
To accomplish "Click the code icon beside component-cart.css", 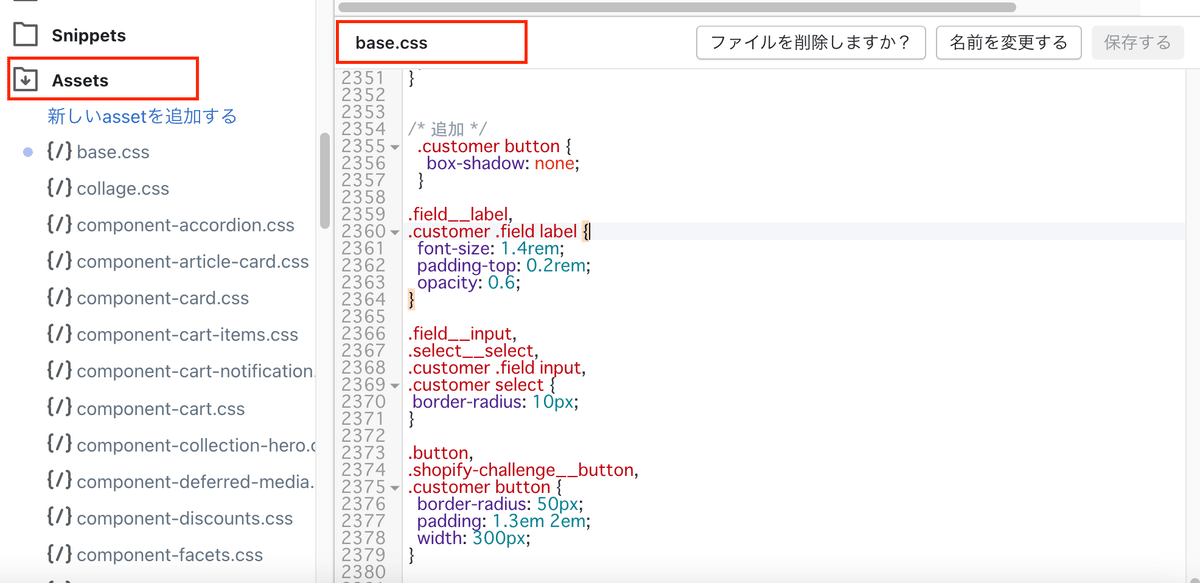I will [x=59, y=408].
